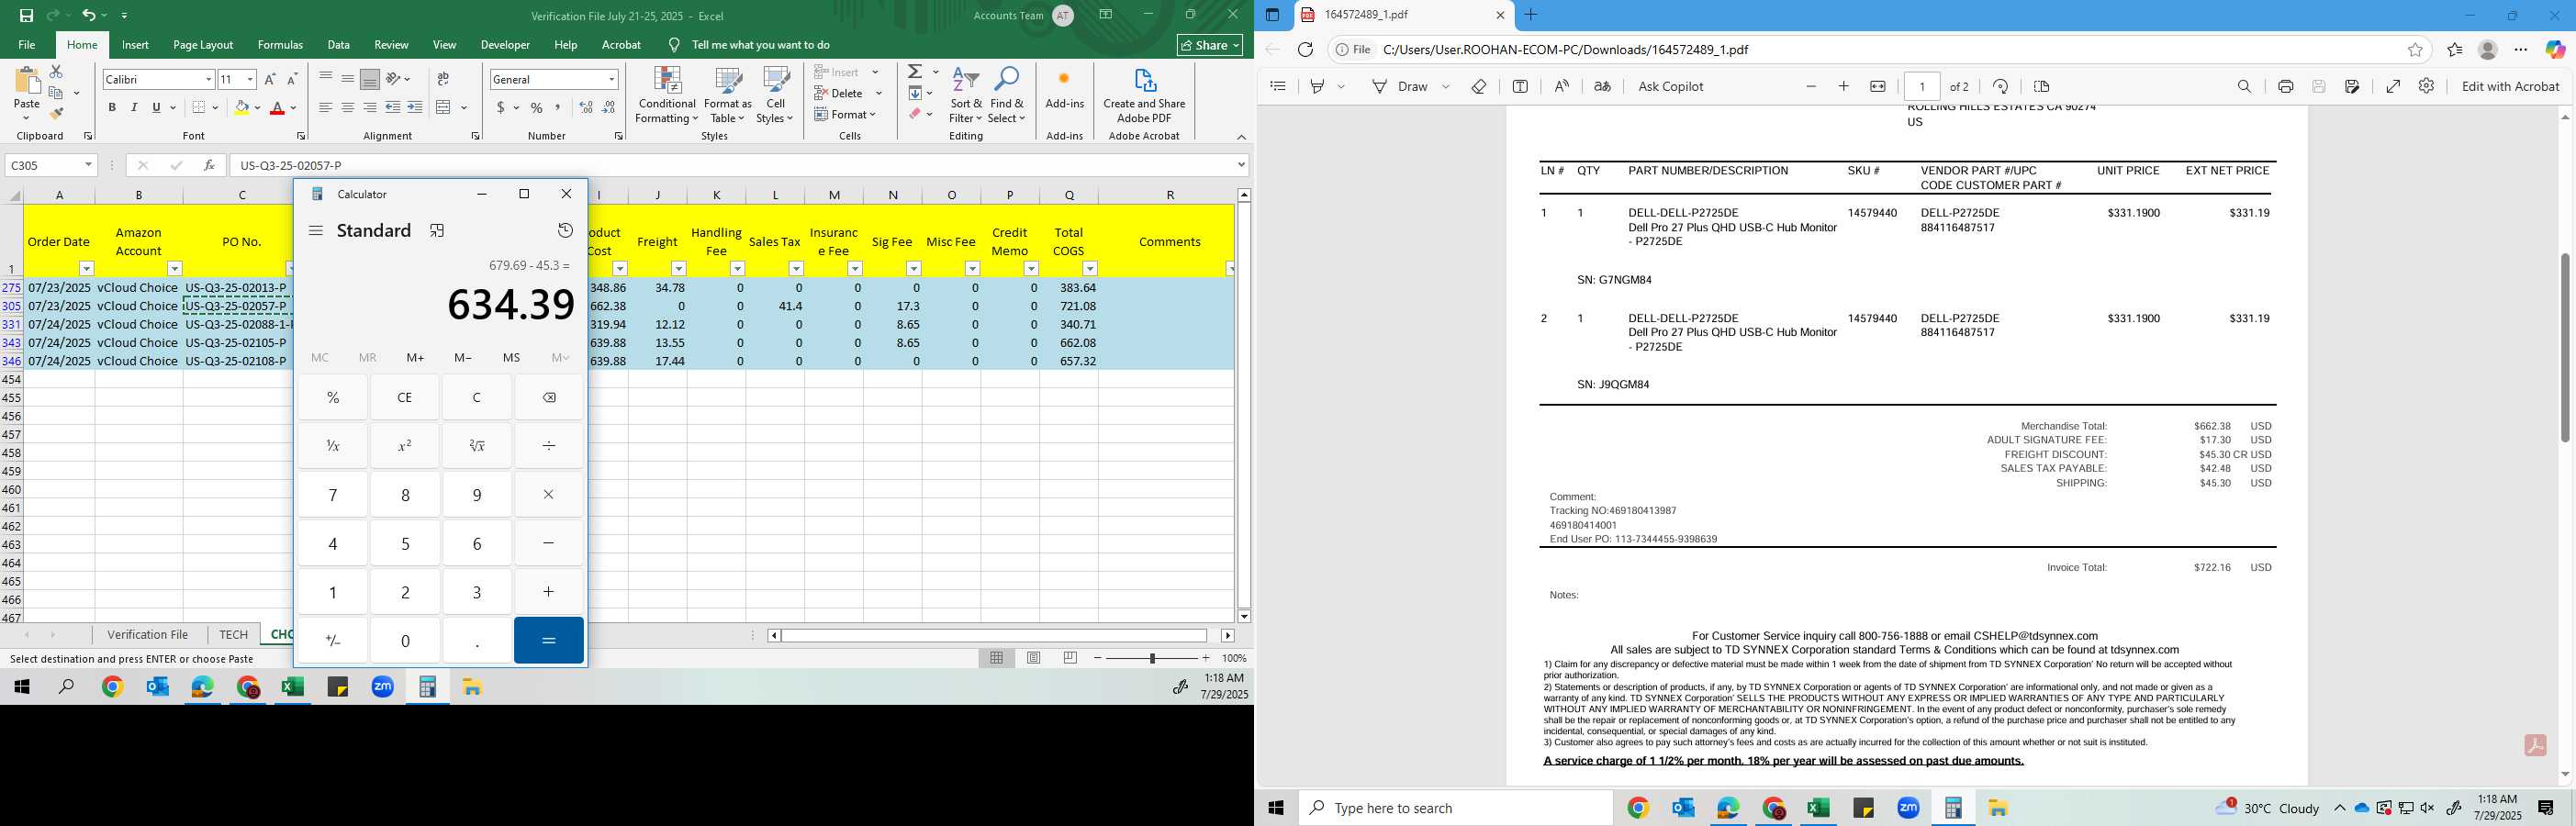Click the CE button in Calculator
This screenshot has width=2576, height=826.
coord(404,397)
